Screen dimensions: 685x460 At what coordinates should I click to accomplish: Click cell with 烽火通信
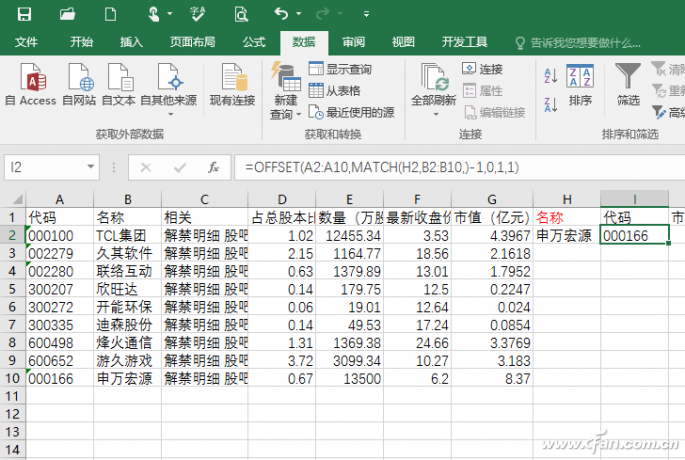pos(127,343)
